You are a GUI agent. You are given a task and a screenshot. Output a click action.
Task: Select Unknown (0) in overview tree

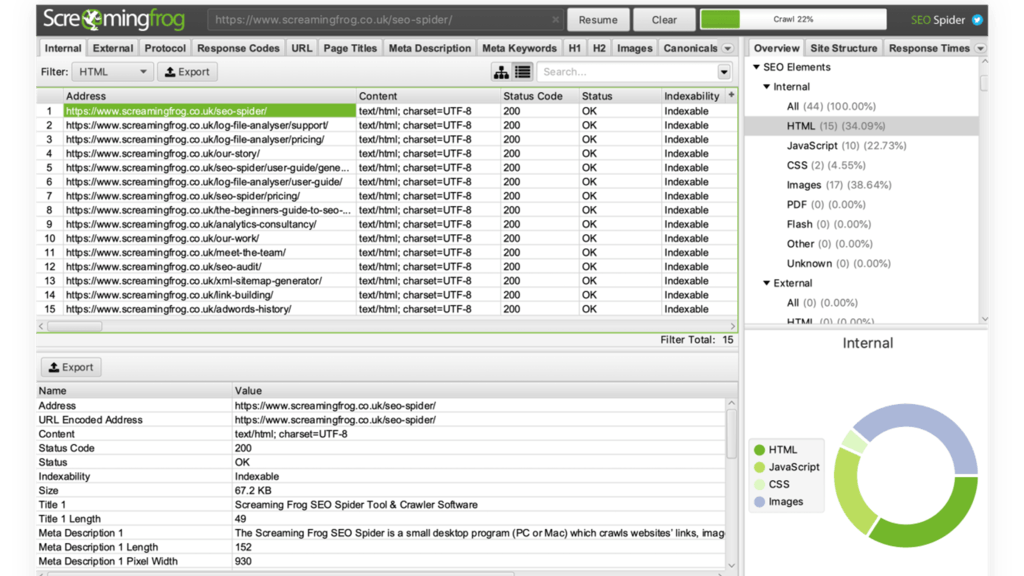pos(839,263)
